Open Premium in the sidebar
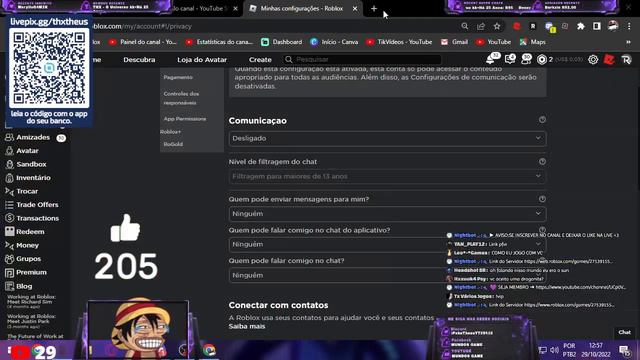Screen dimensions: 640x360 pos(31,272)
